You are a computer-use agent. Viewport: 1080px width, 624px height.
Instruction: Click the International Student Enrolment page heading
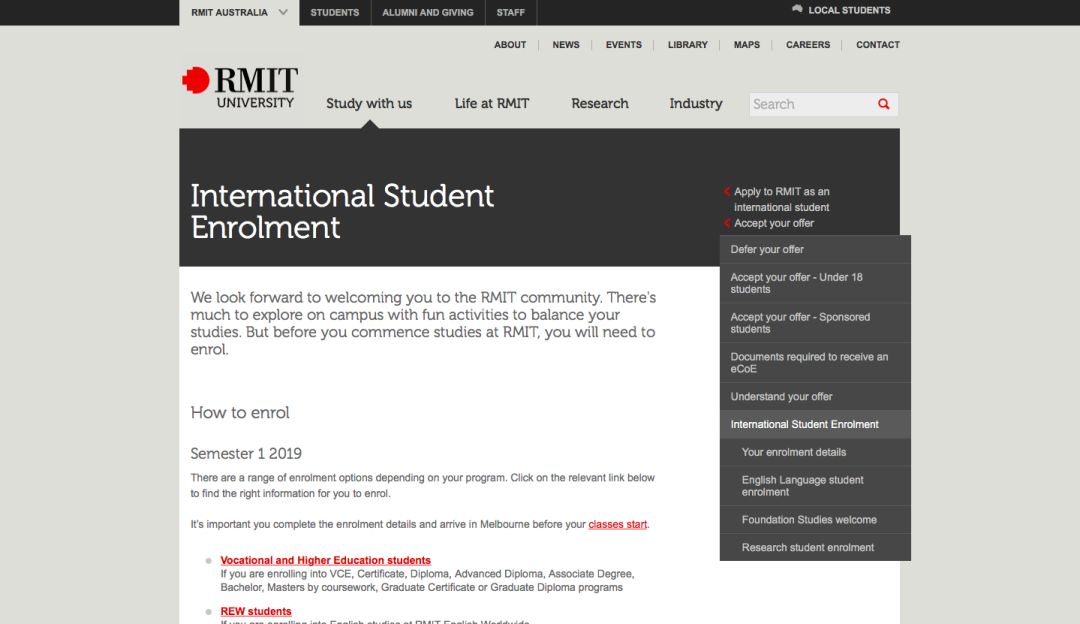coord(342,211)
